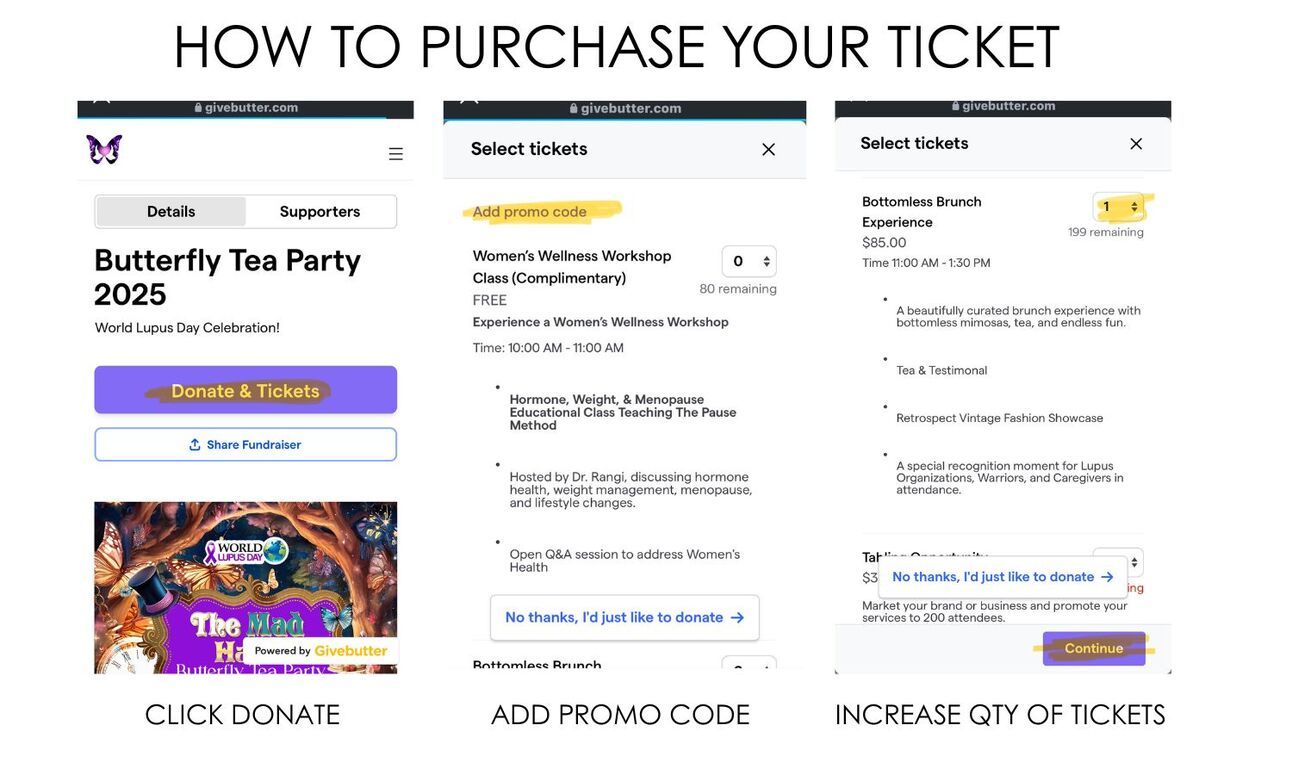Click the Powered by Givebutter badge
1292x775 pixels.
click(x=320, y=651)
